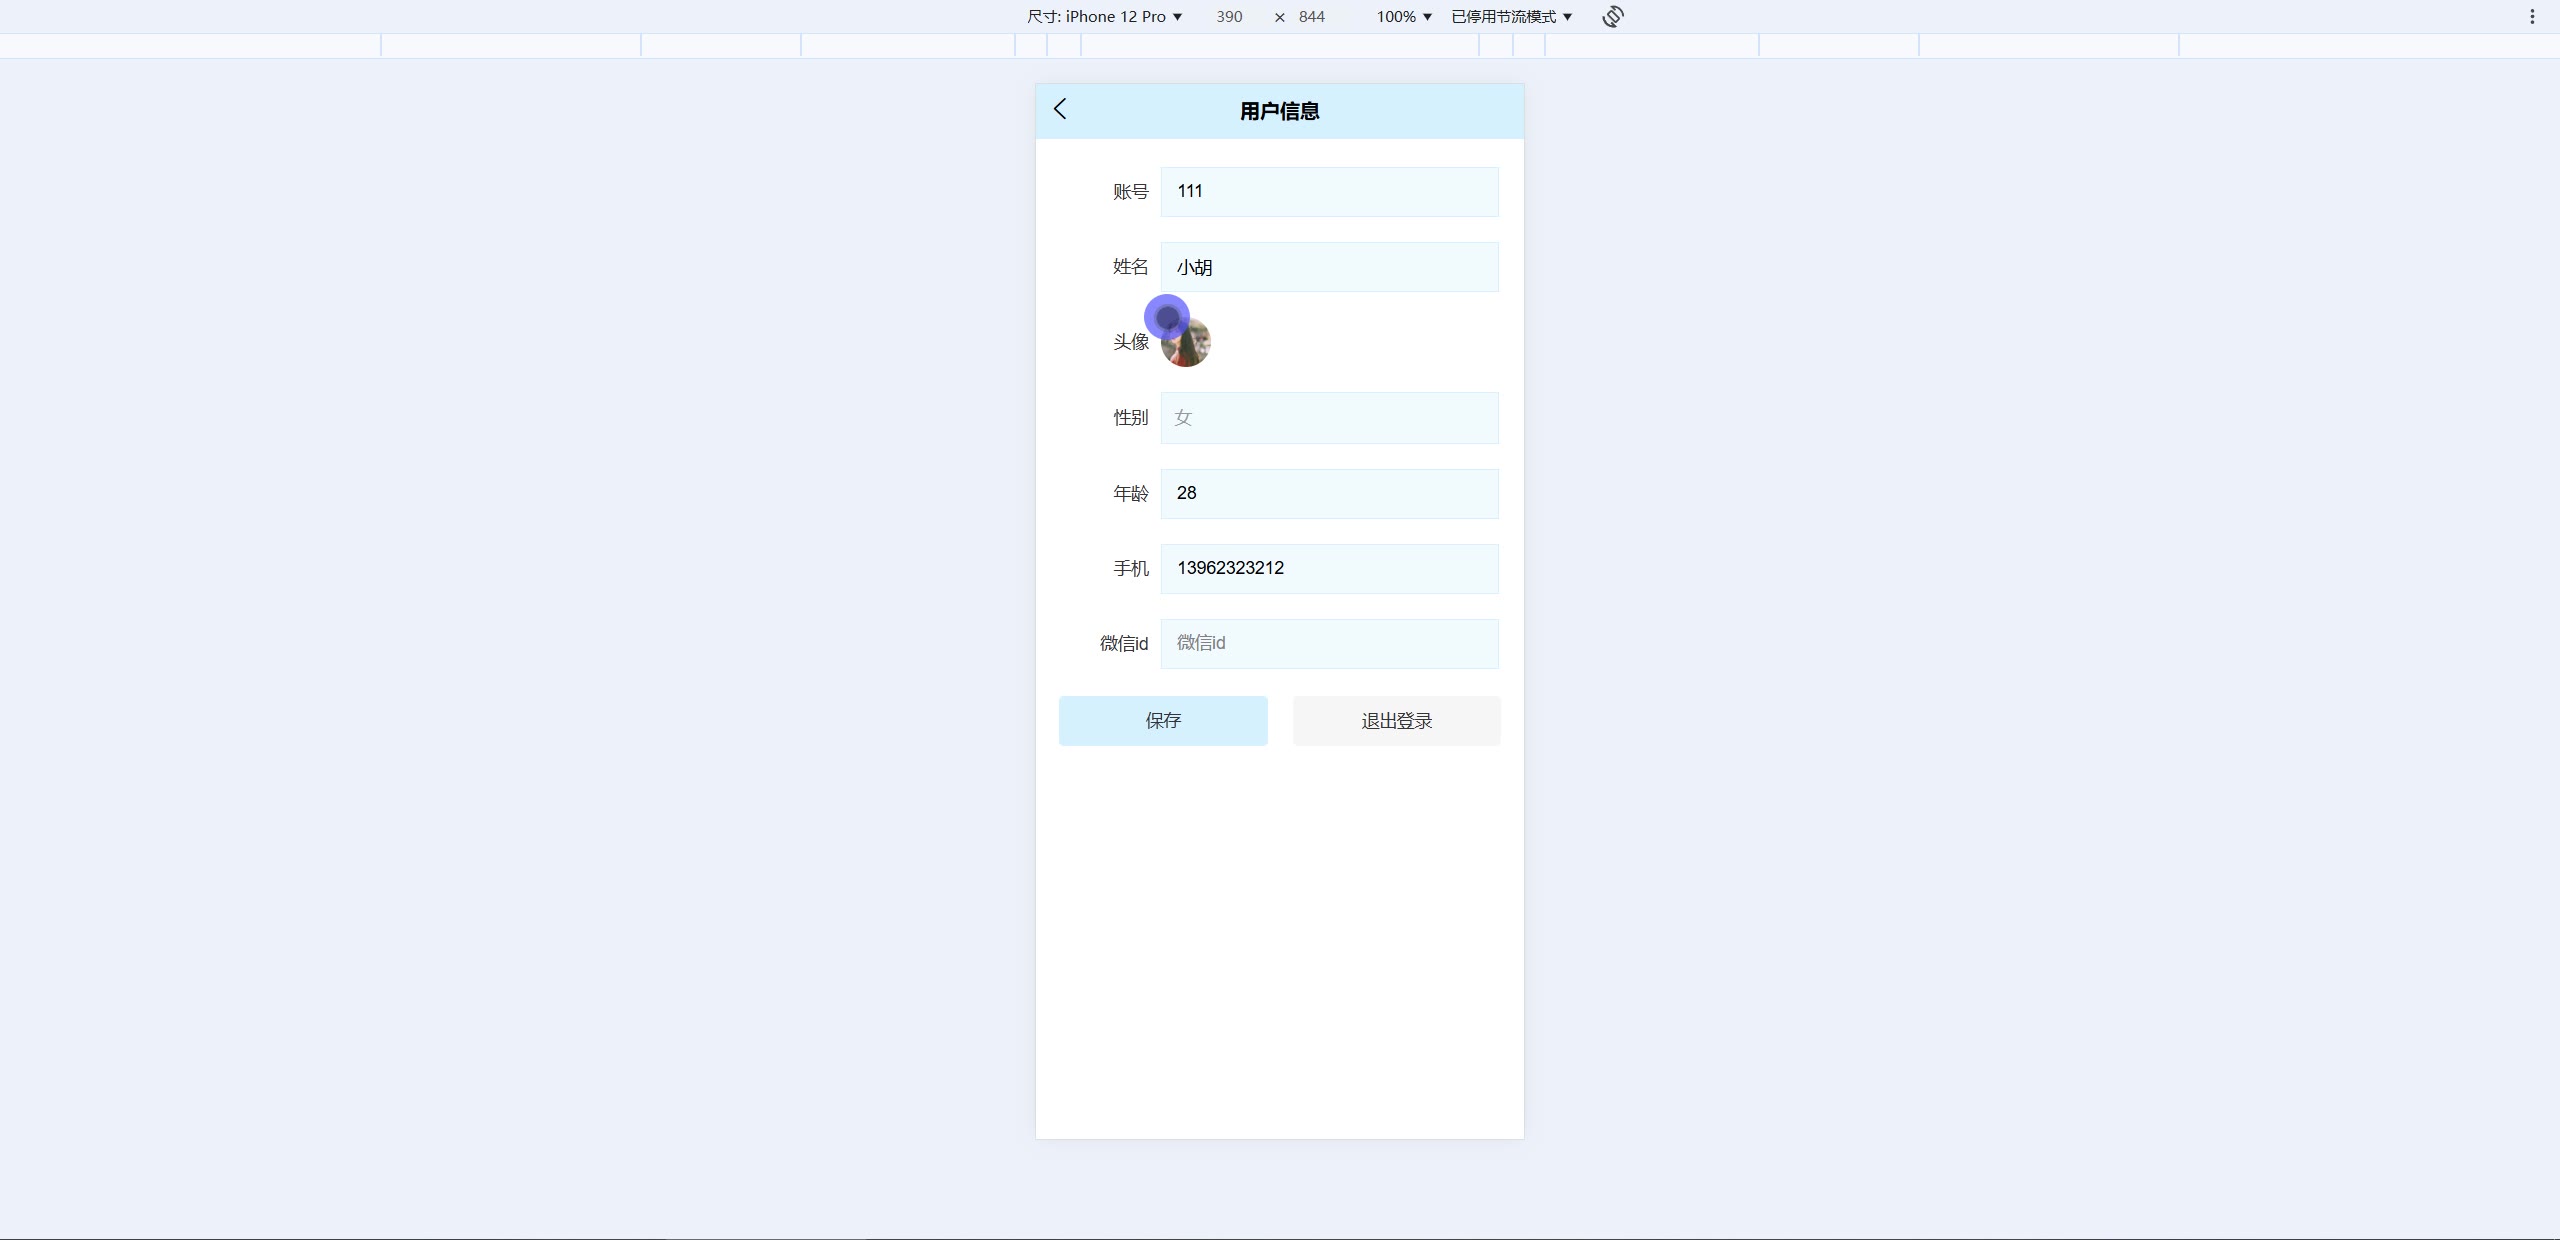
Task: Click the 手机 phone number input
Action: click(1329, 569)
